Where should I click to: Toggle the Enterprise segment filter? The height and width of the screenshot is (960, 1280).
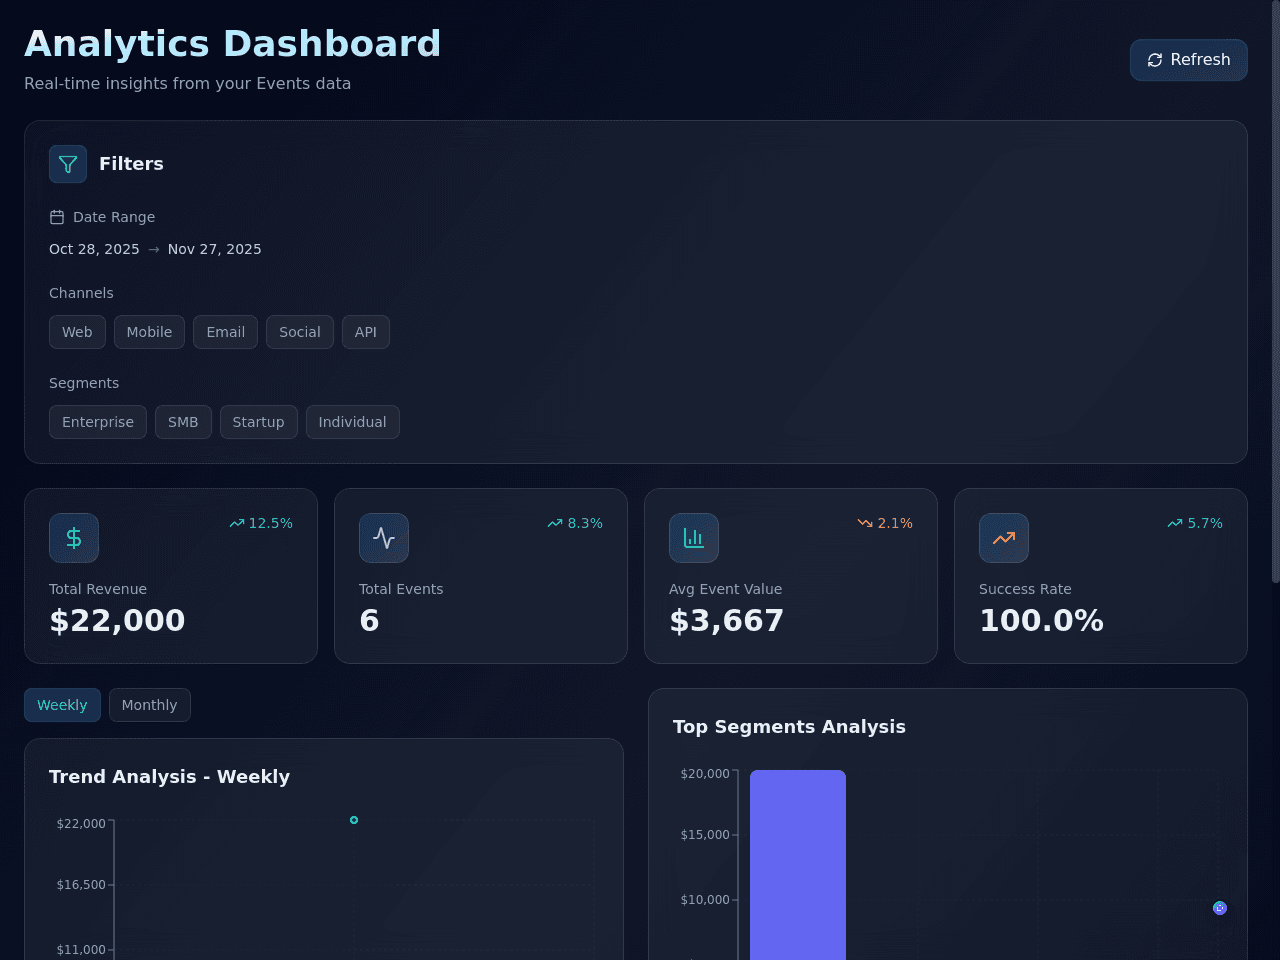pyautogui.click(x=98, y=422)
